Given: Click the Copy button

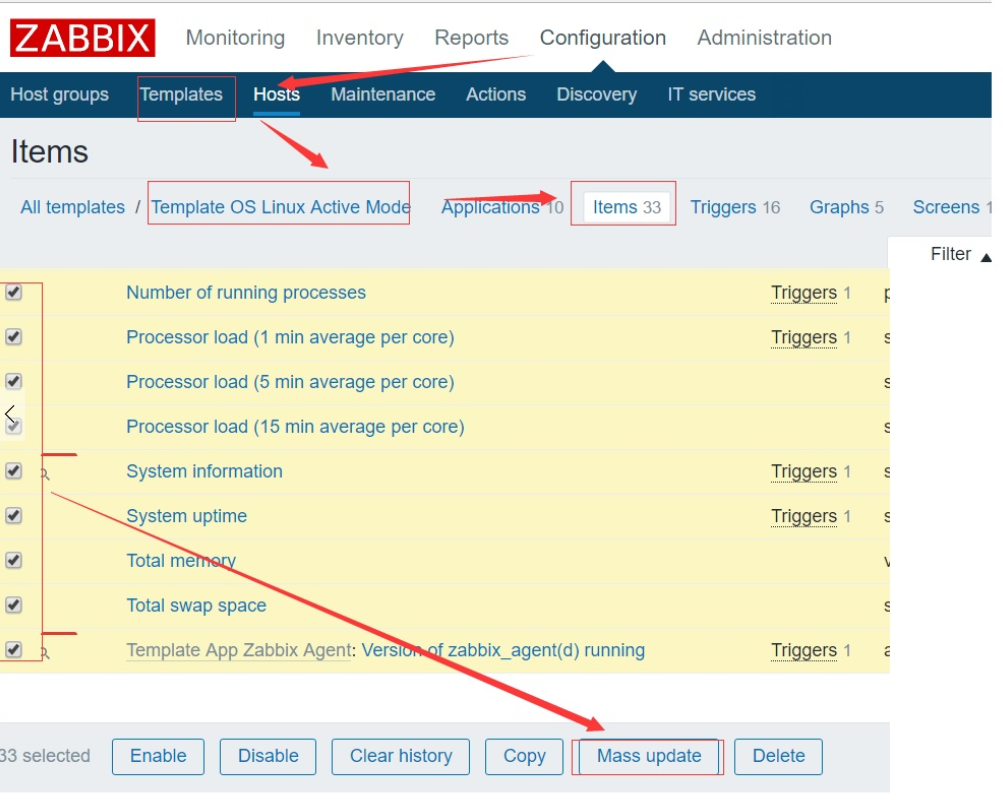Looking at the screenshot, I should point(524,757).
